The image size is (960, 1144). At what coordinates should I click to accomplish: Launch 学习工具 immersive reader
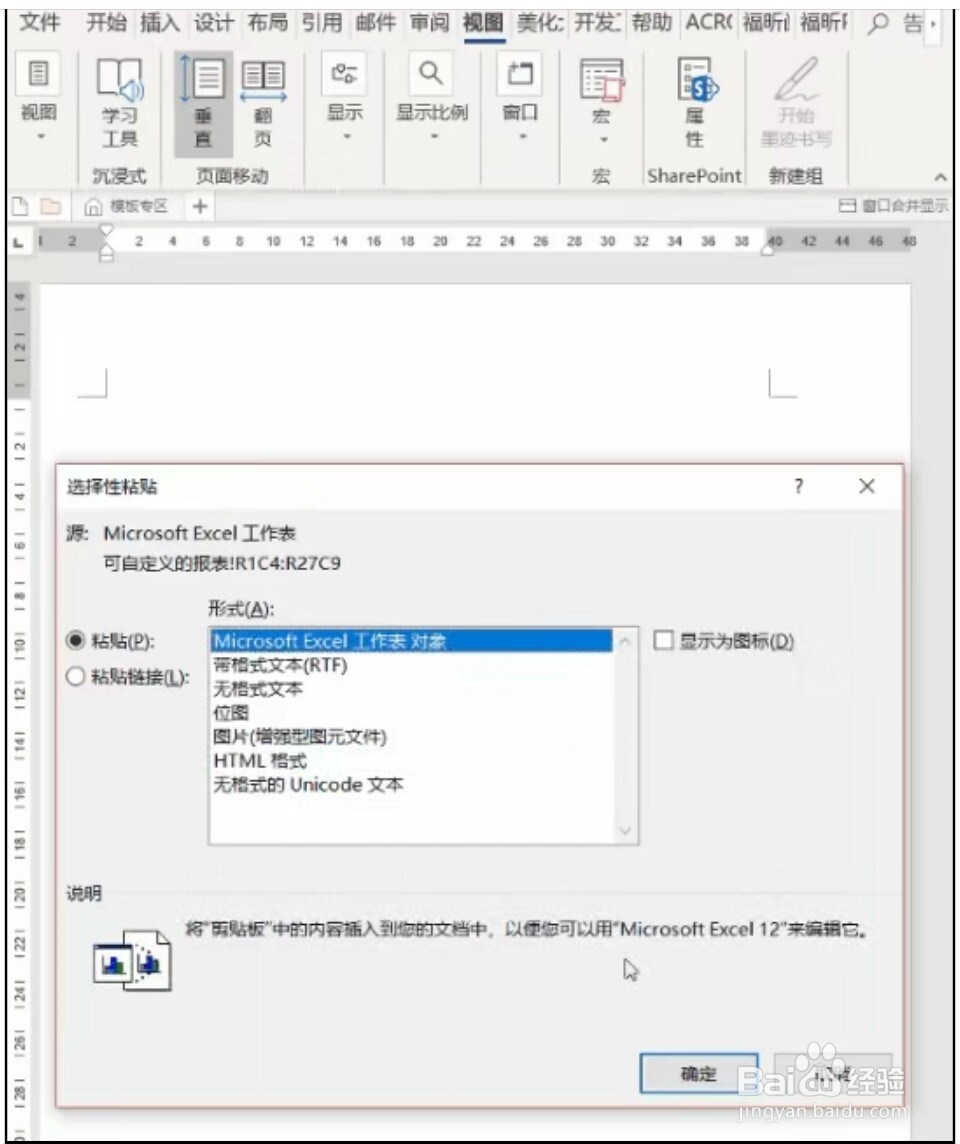120,103
